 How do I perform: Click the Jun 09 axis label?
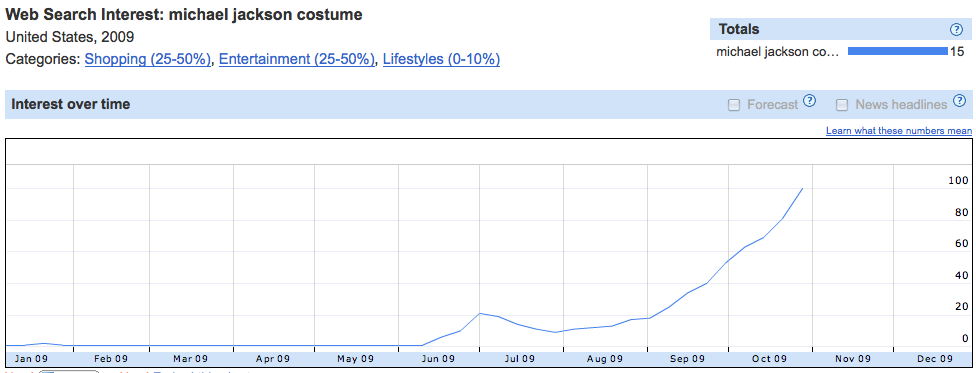(x=437, y=359)
